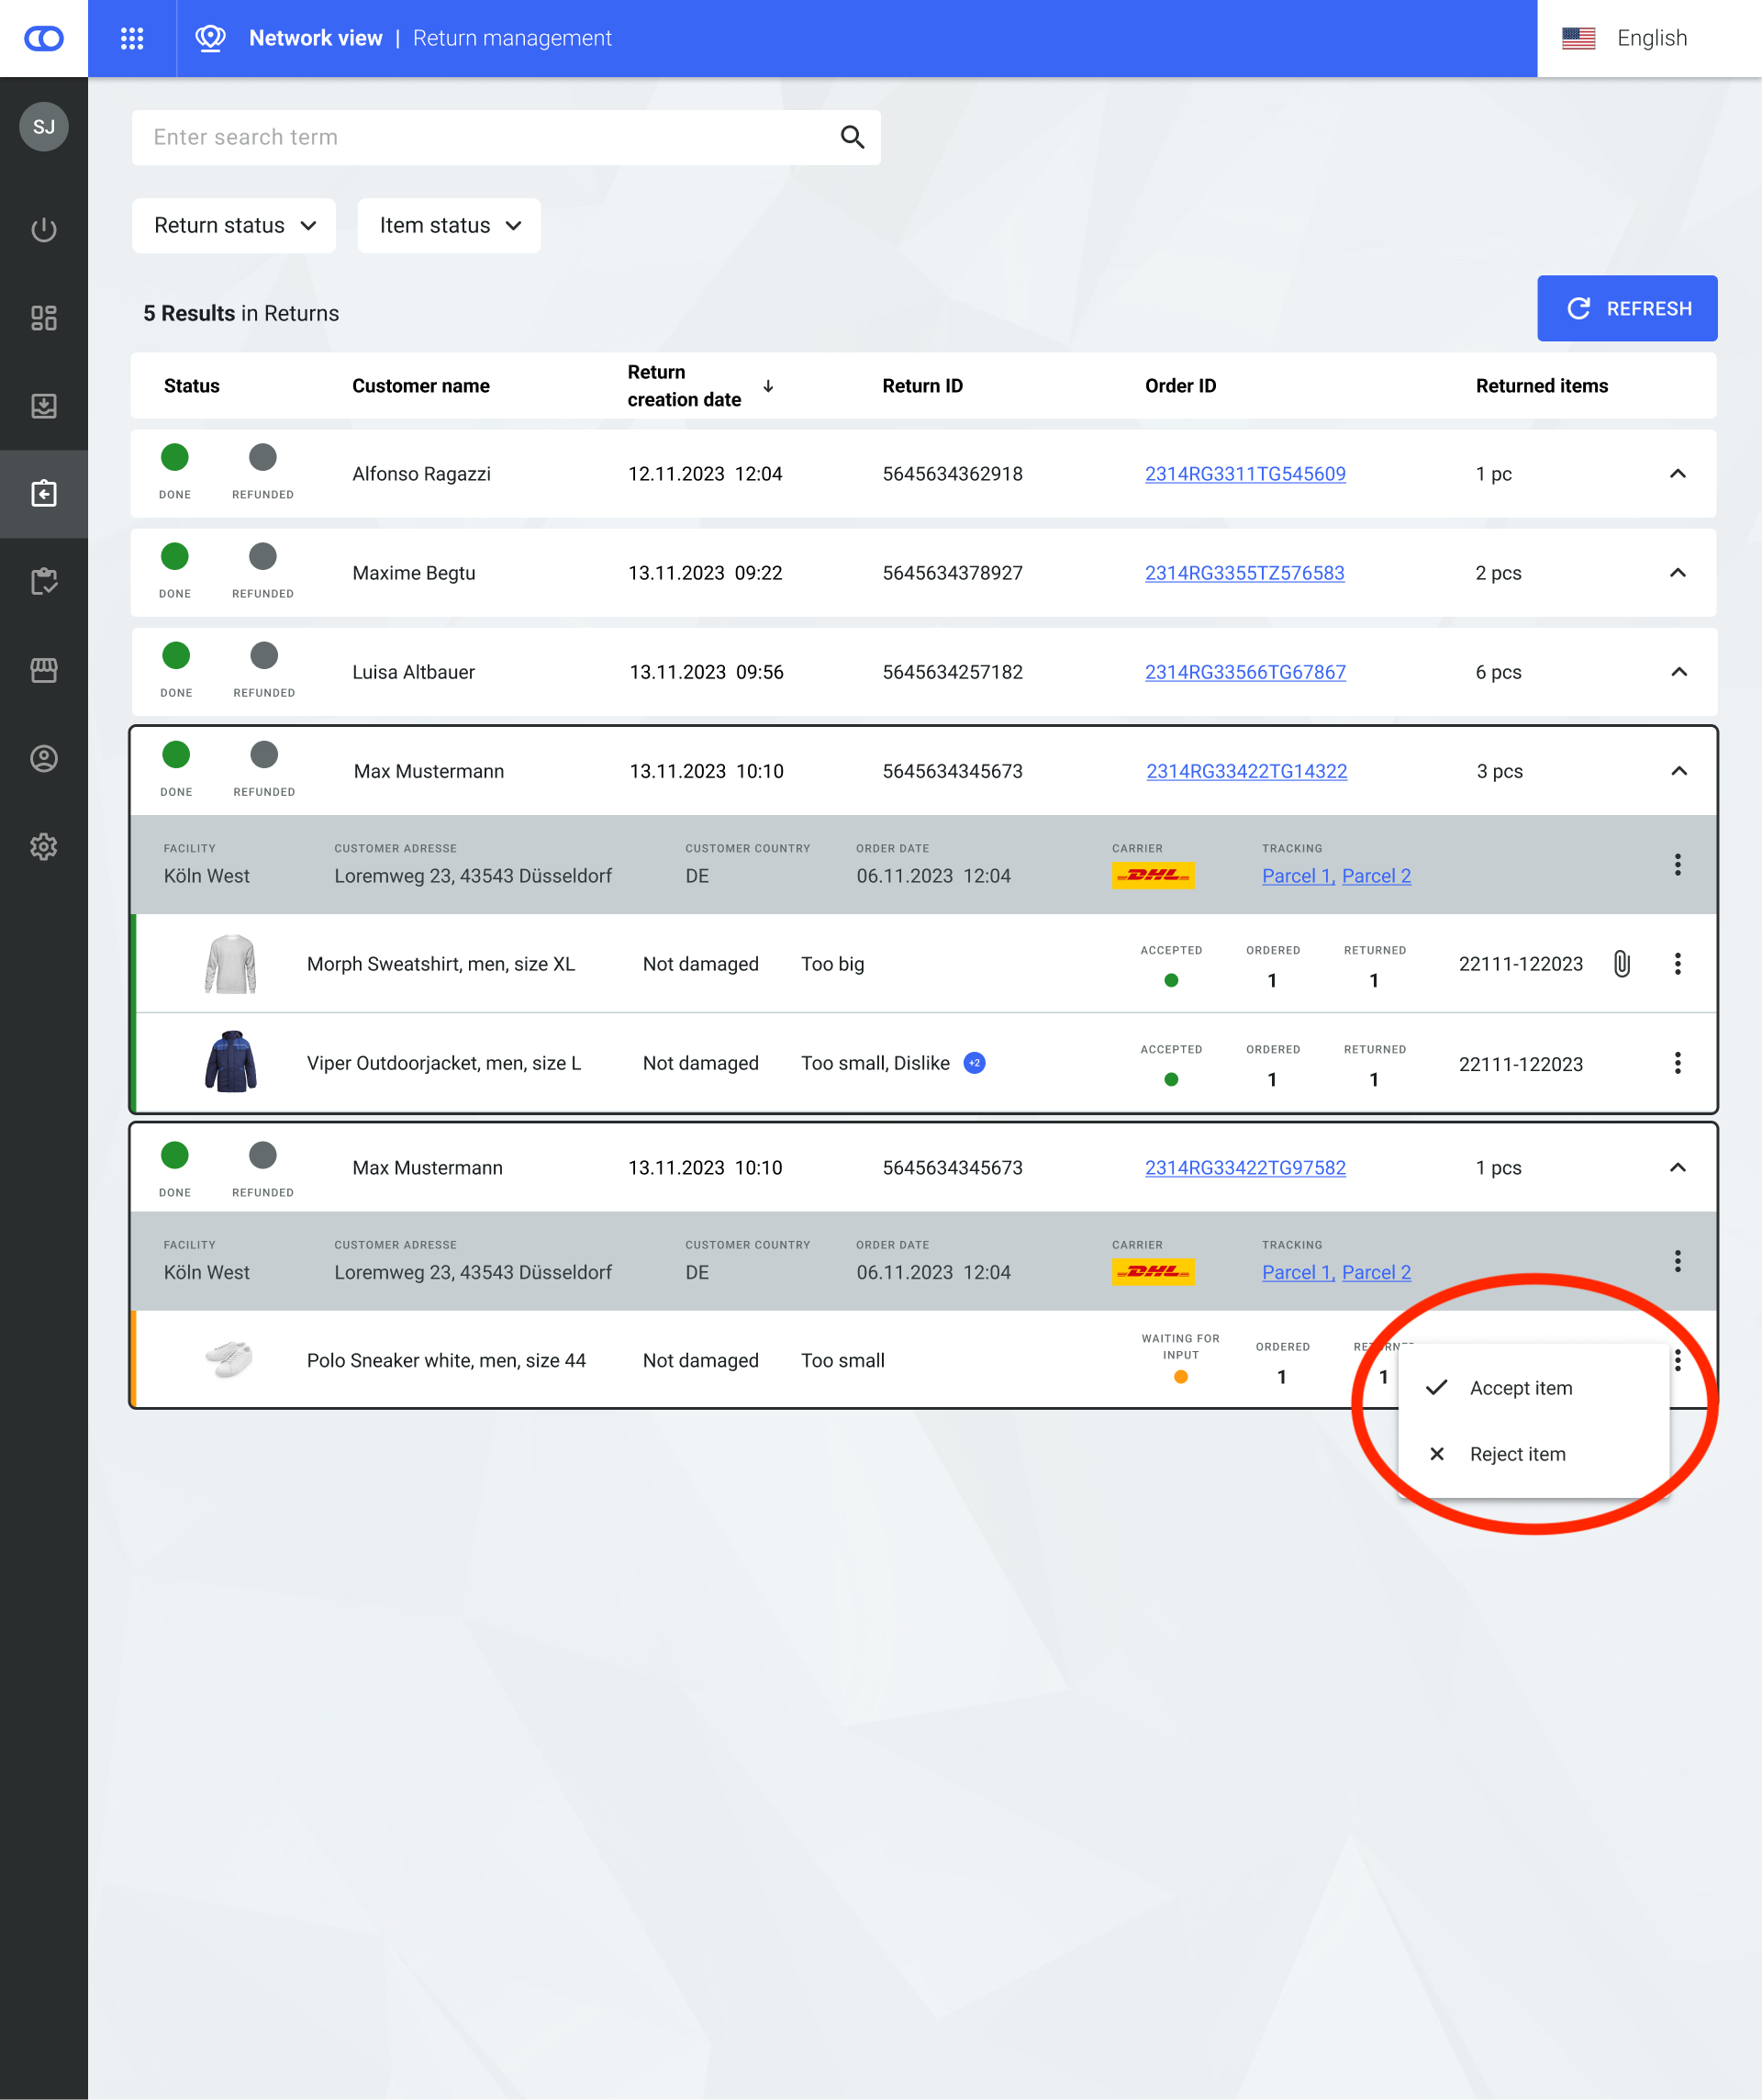Choose Accept item in the context menu
Image resolution: width=1762 pixels, height=2100 pixels.
coord(1520,1388)
